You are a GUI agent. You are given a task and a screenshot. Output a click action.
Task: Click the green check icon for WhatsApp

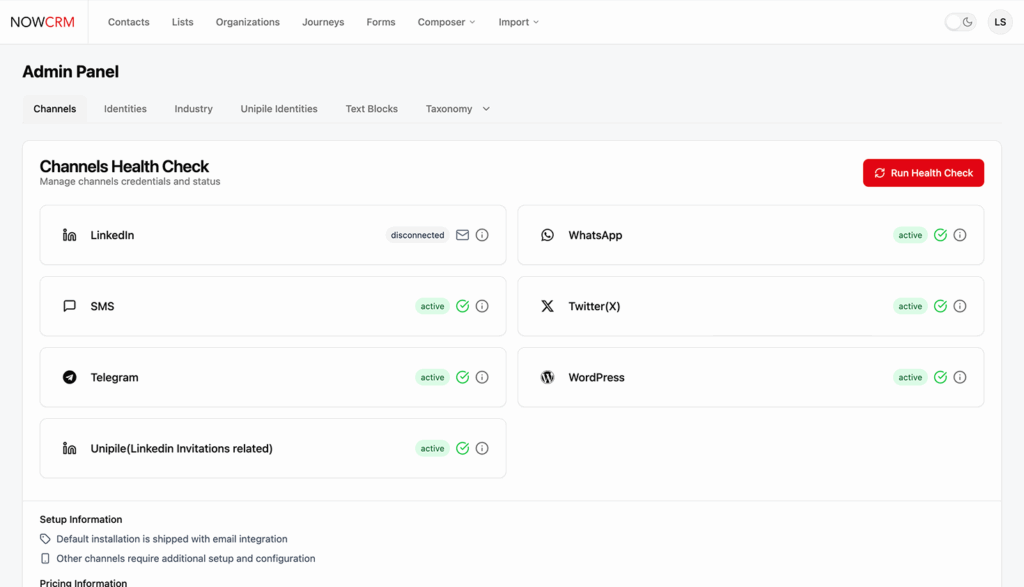click(940, 235)
